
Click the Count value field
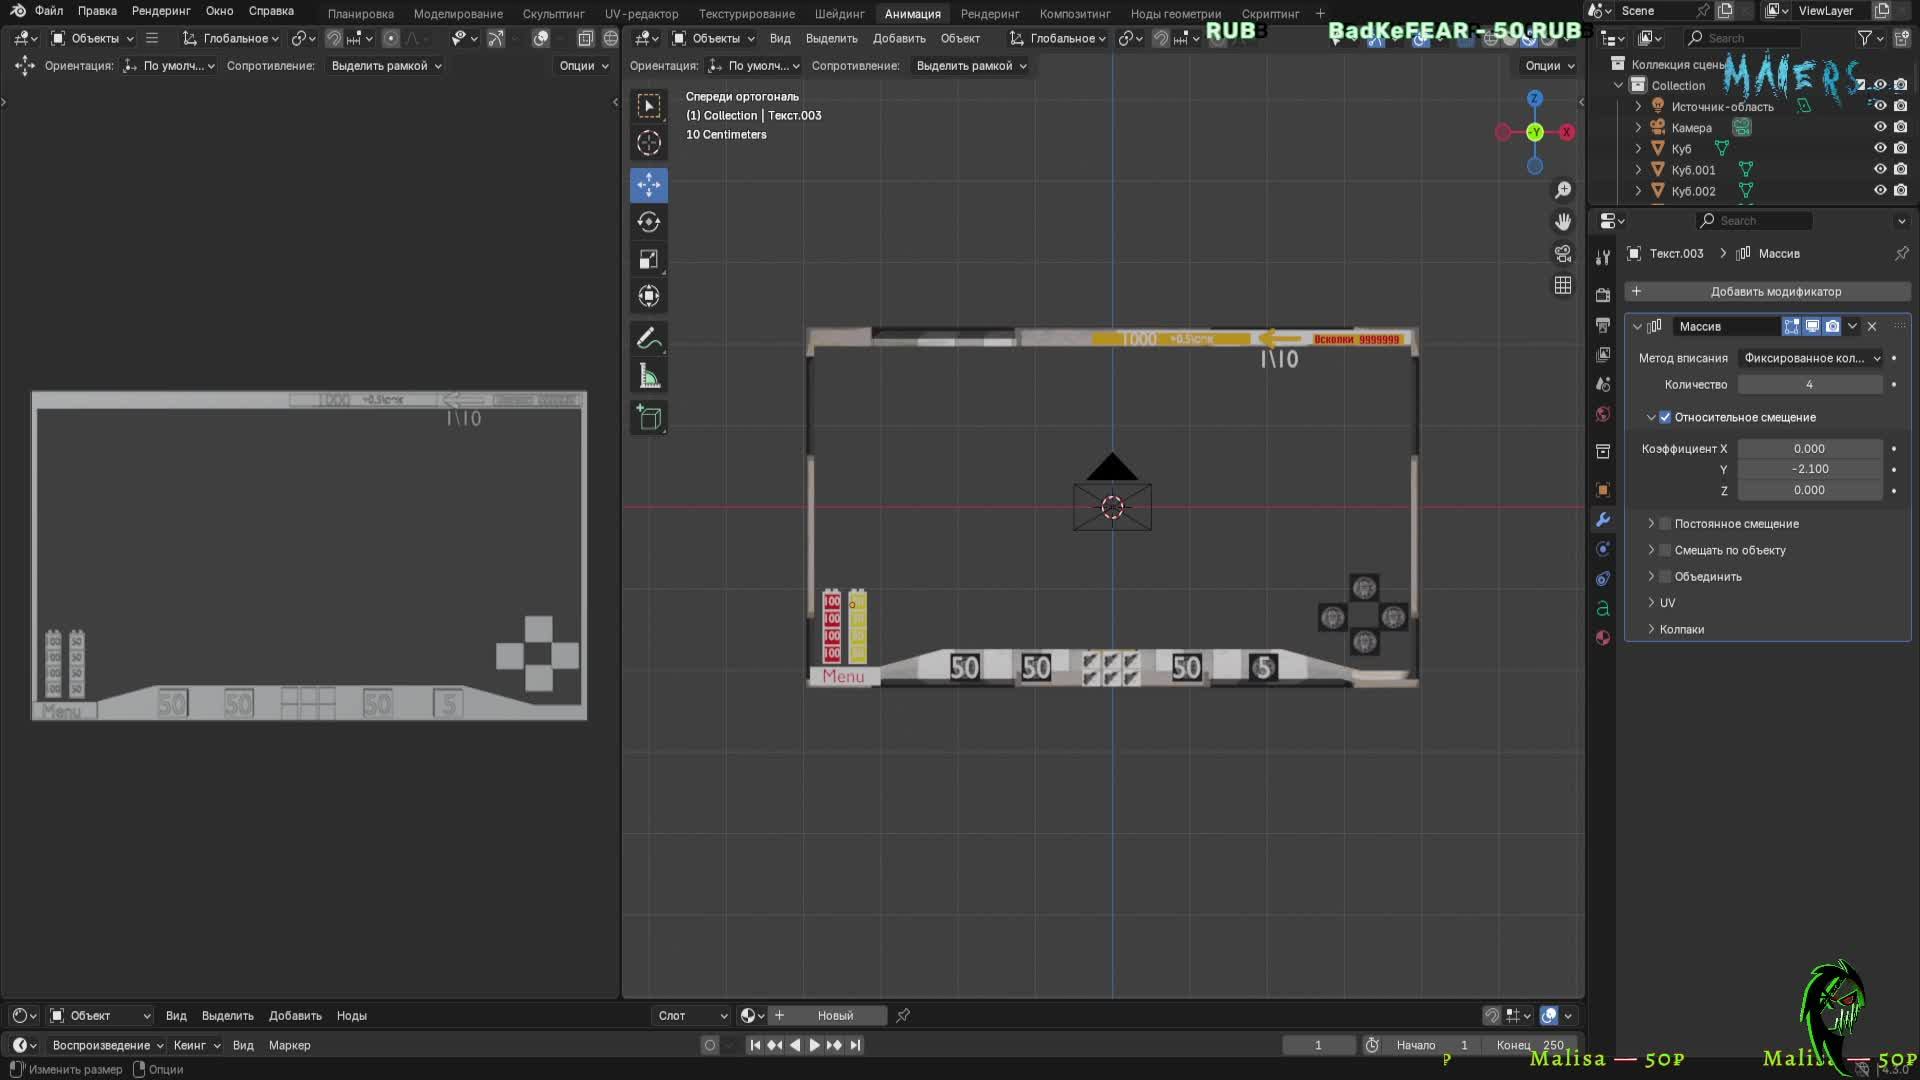click(1809, 385)
